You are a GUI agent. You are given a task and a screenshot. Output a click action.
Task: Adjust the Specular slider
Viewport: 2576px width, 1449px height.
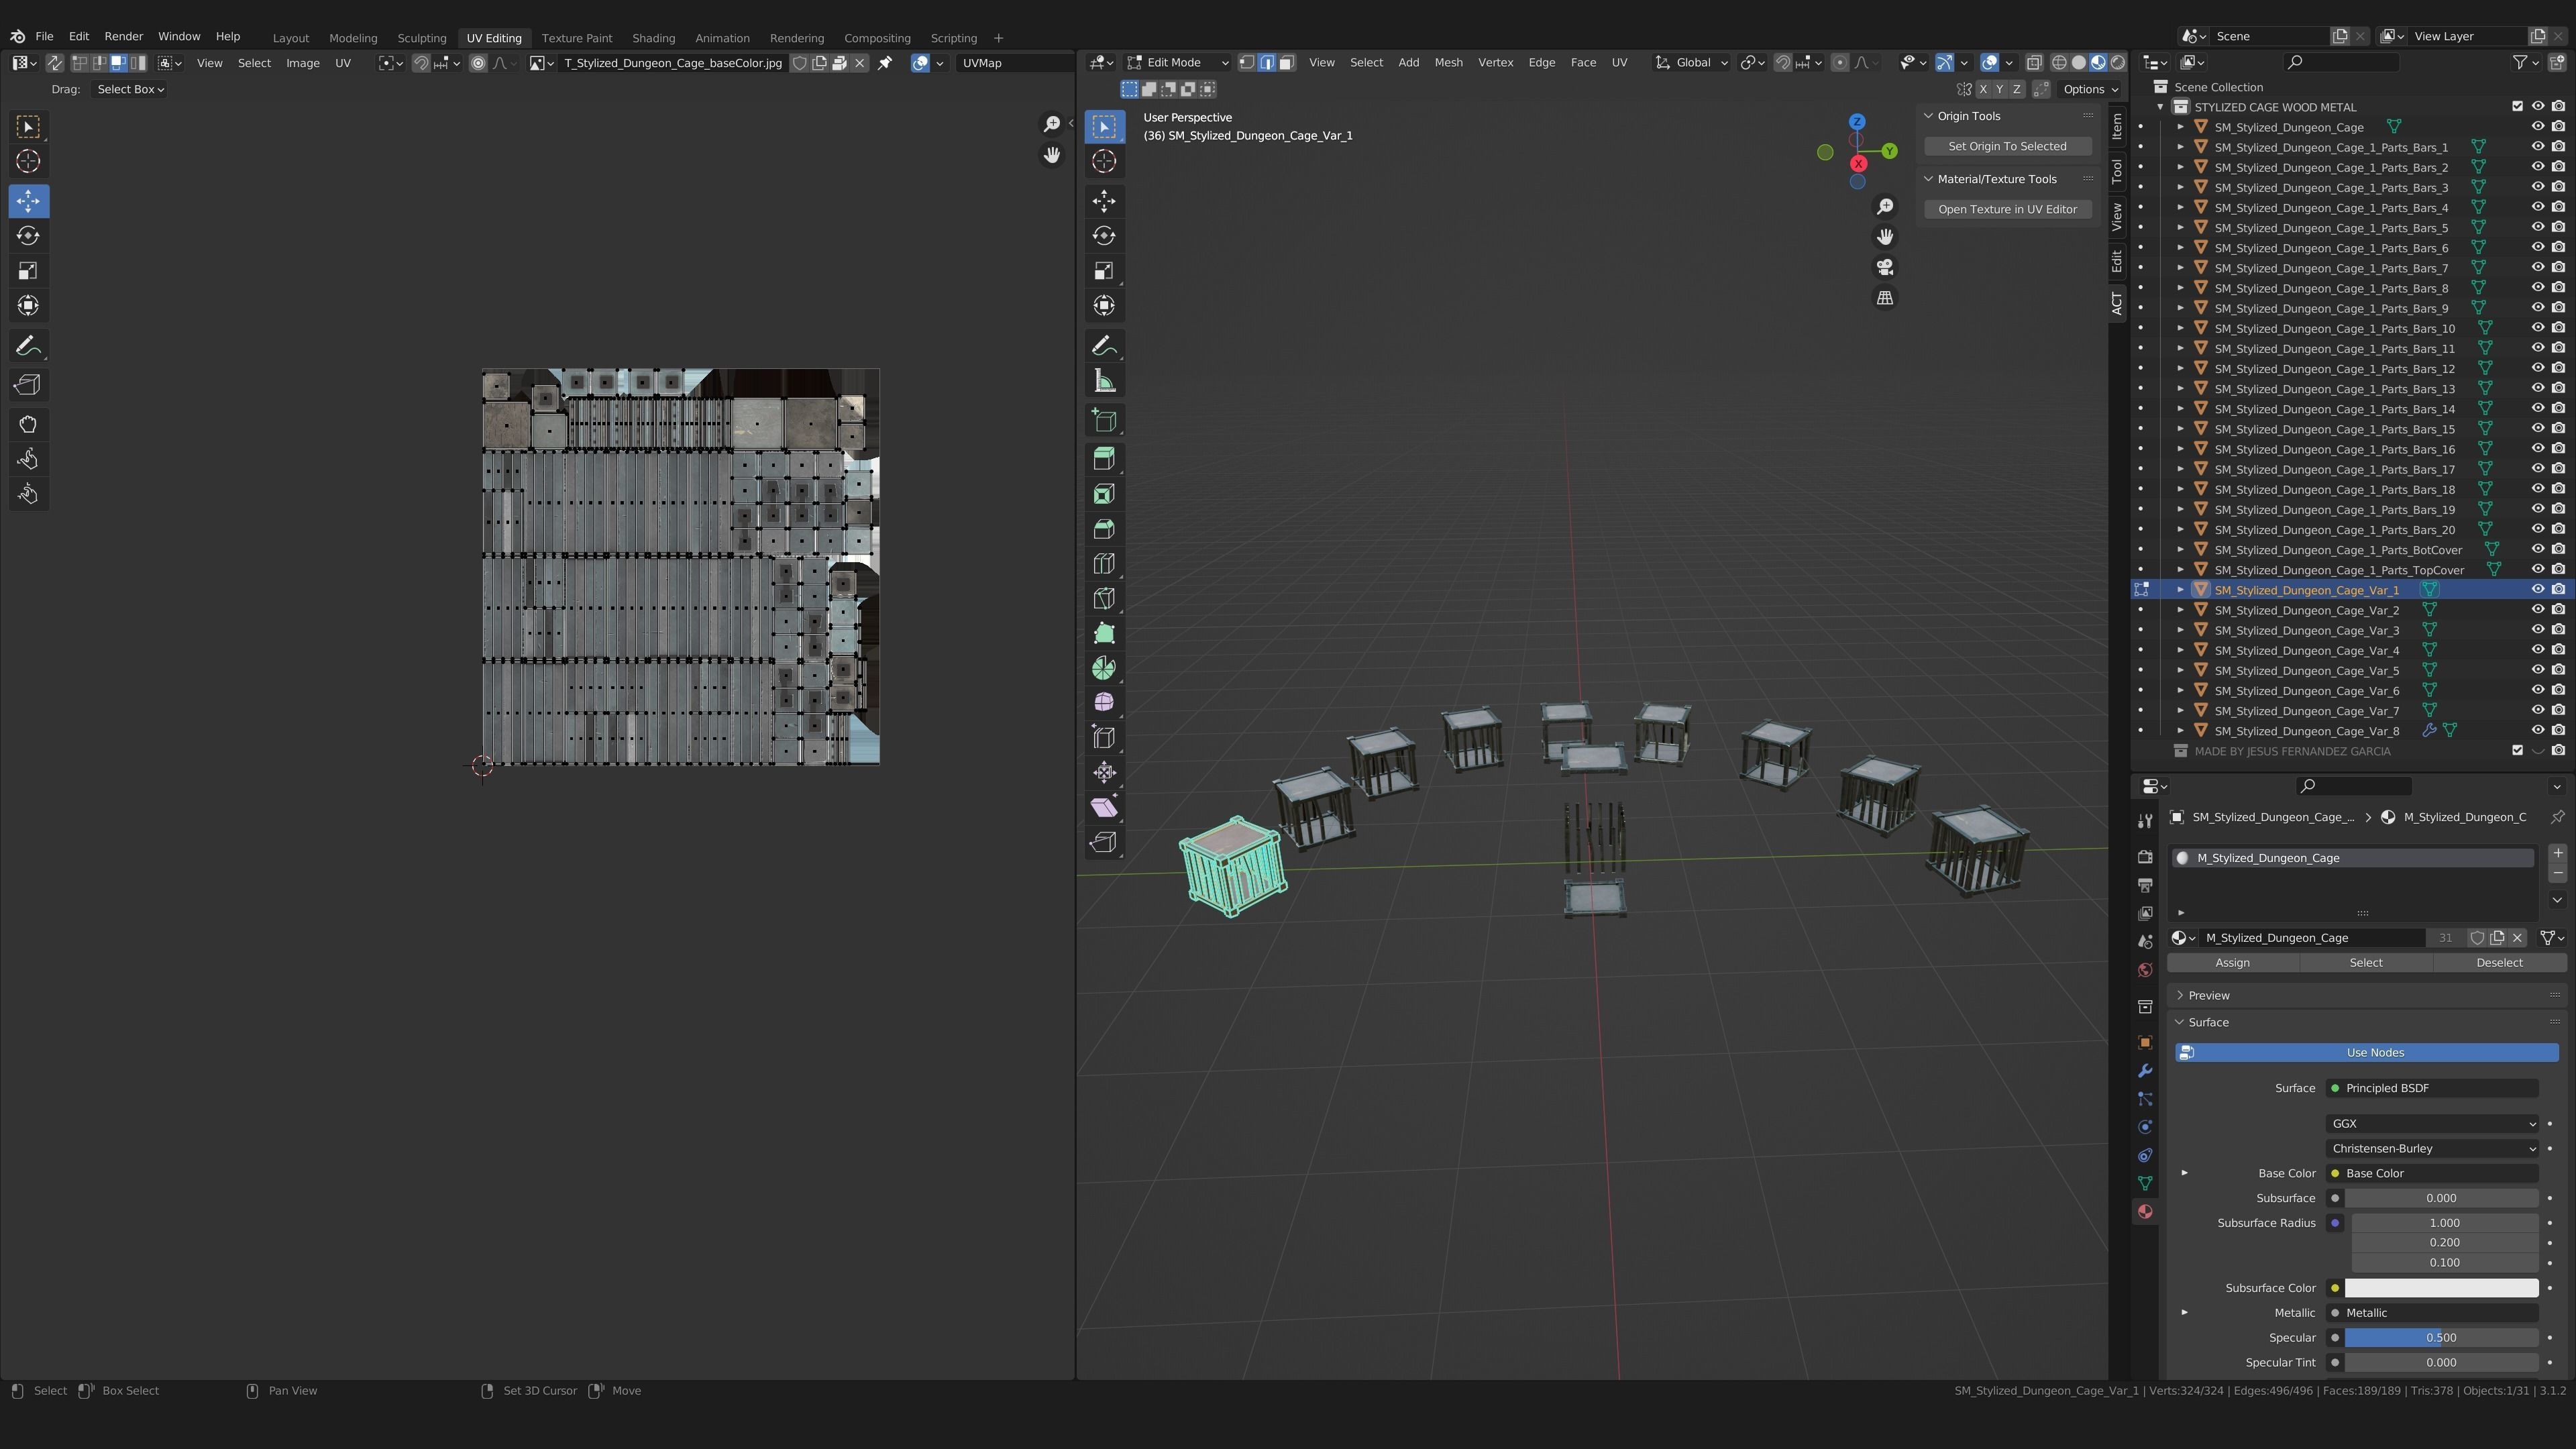pos(2440,1337)
